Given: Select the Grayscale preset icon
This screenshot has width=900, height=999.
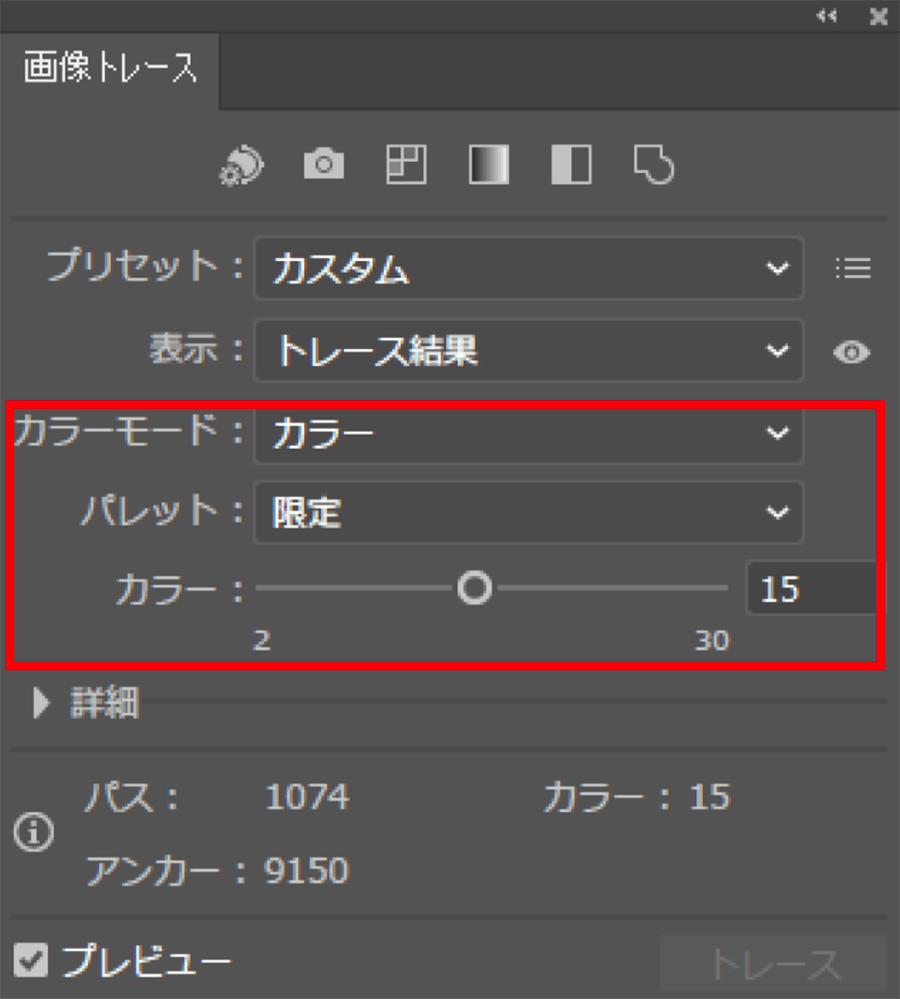Looking at the screenshot, I should [x=489, y=164].
